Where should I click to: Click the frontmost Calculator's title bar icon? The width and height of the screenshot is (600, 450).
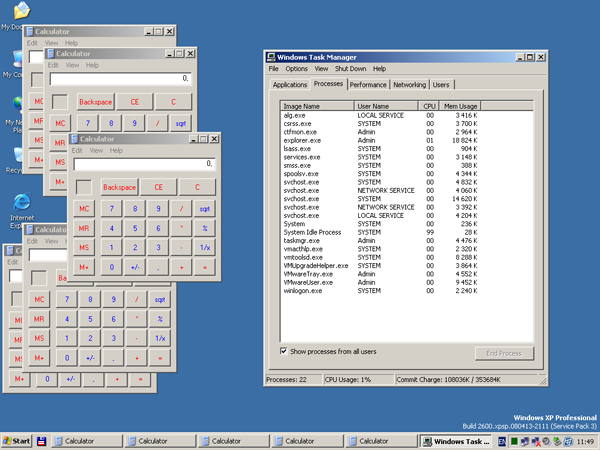pyautogui.click(x=75, y=139)
